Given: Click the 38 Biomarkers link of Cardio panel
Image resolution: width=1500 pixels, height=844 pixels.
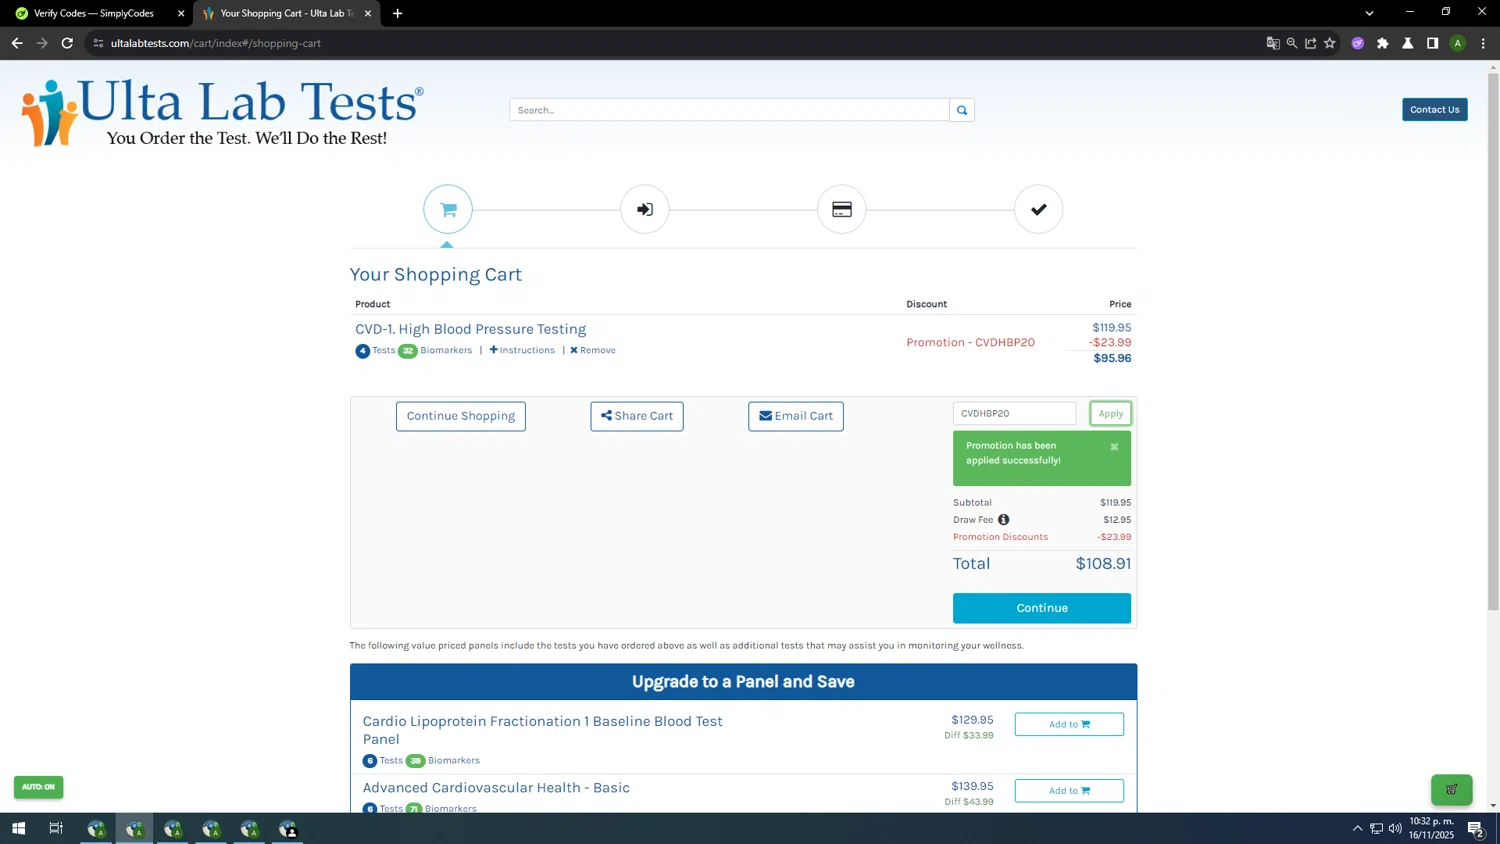Looking at the screenshot, I should click(442, 760).
